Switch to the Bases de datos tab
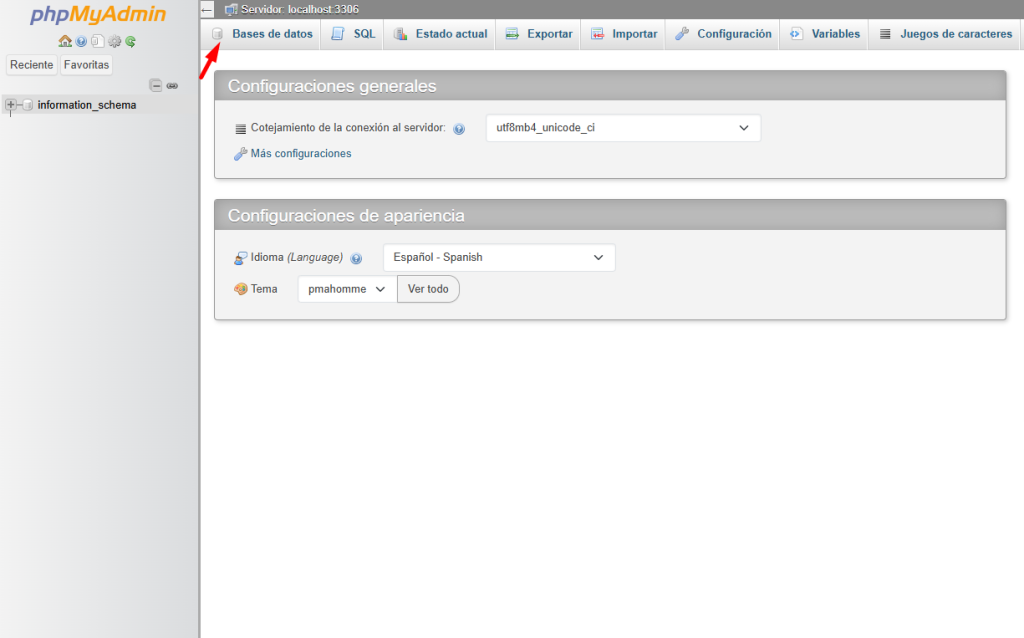This screenshot has height=638, width=1024. pos(262,34)
